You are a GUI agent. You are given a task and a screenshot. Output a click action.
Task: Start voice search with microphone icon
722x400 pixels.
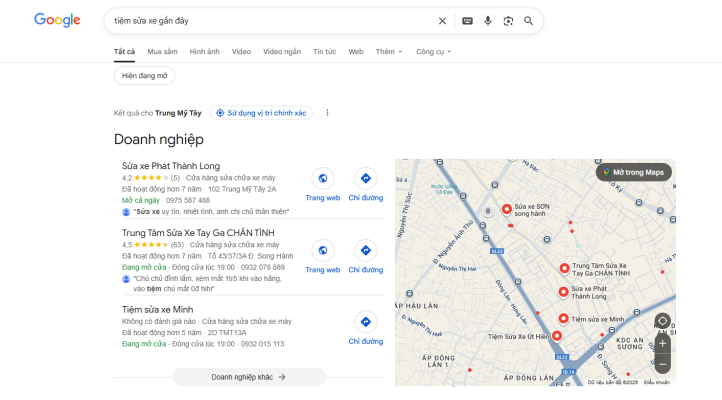(488, 20)
